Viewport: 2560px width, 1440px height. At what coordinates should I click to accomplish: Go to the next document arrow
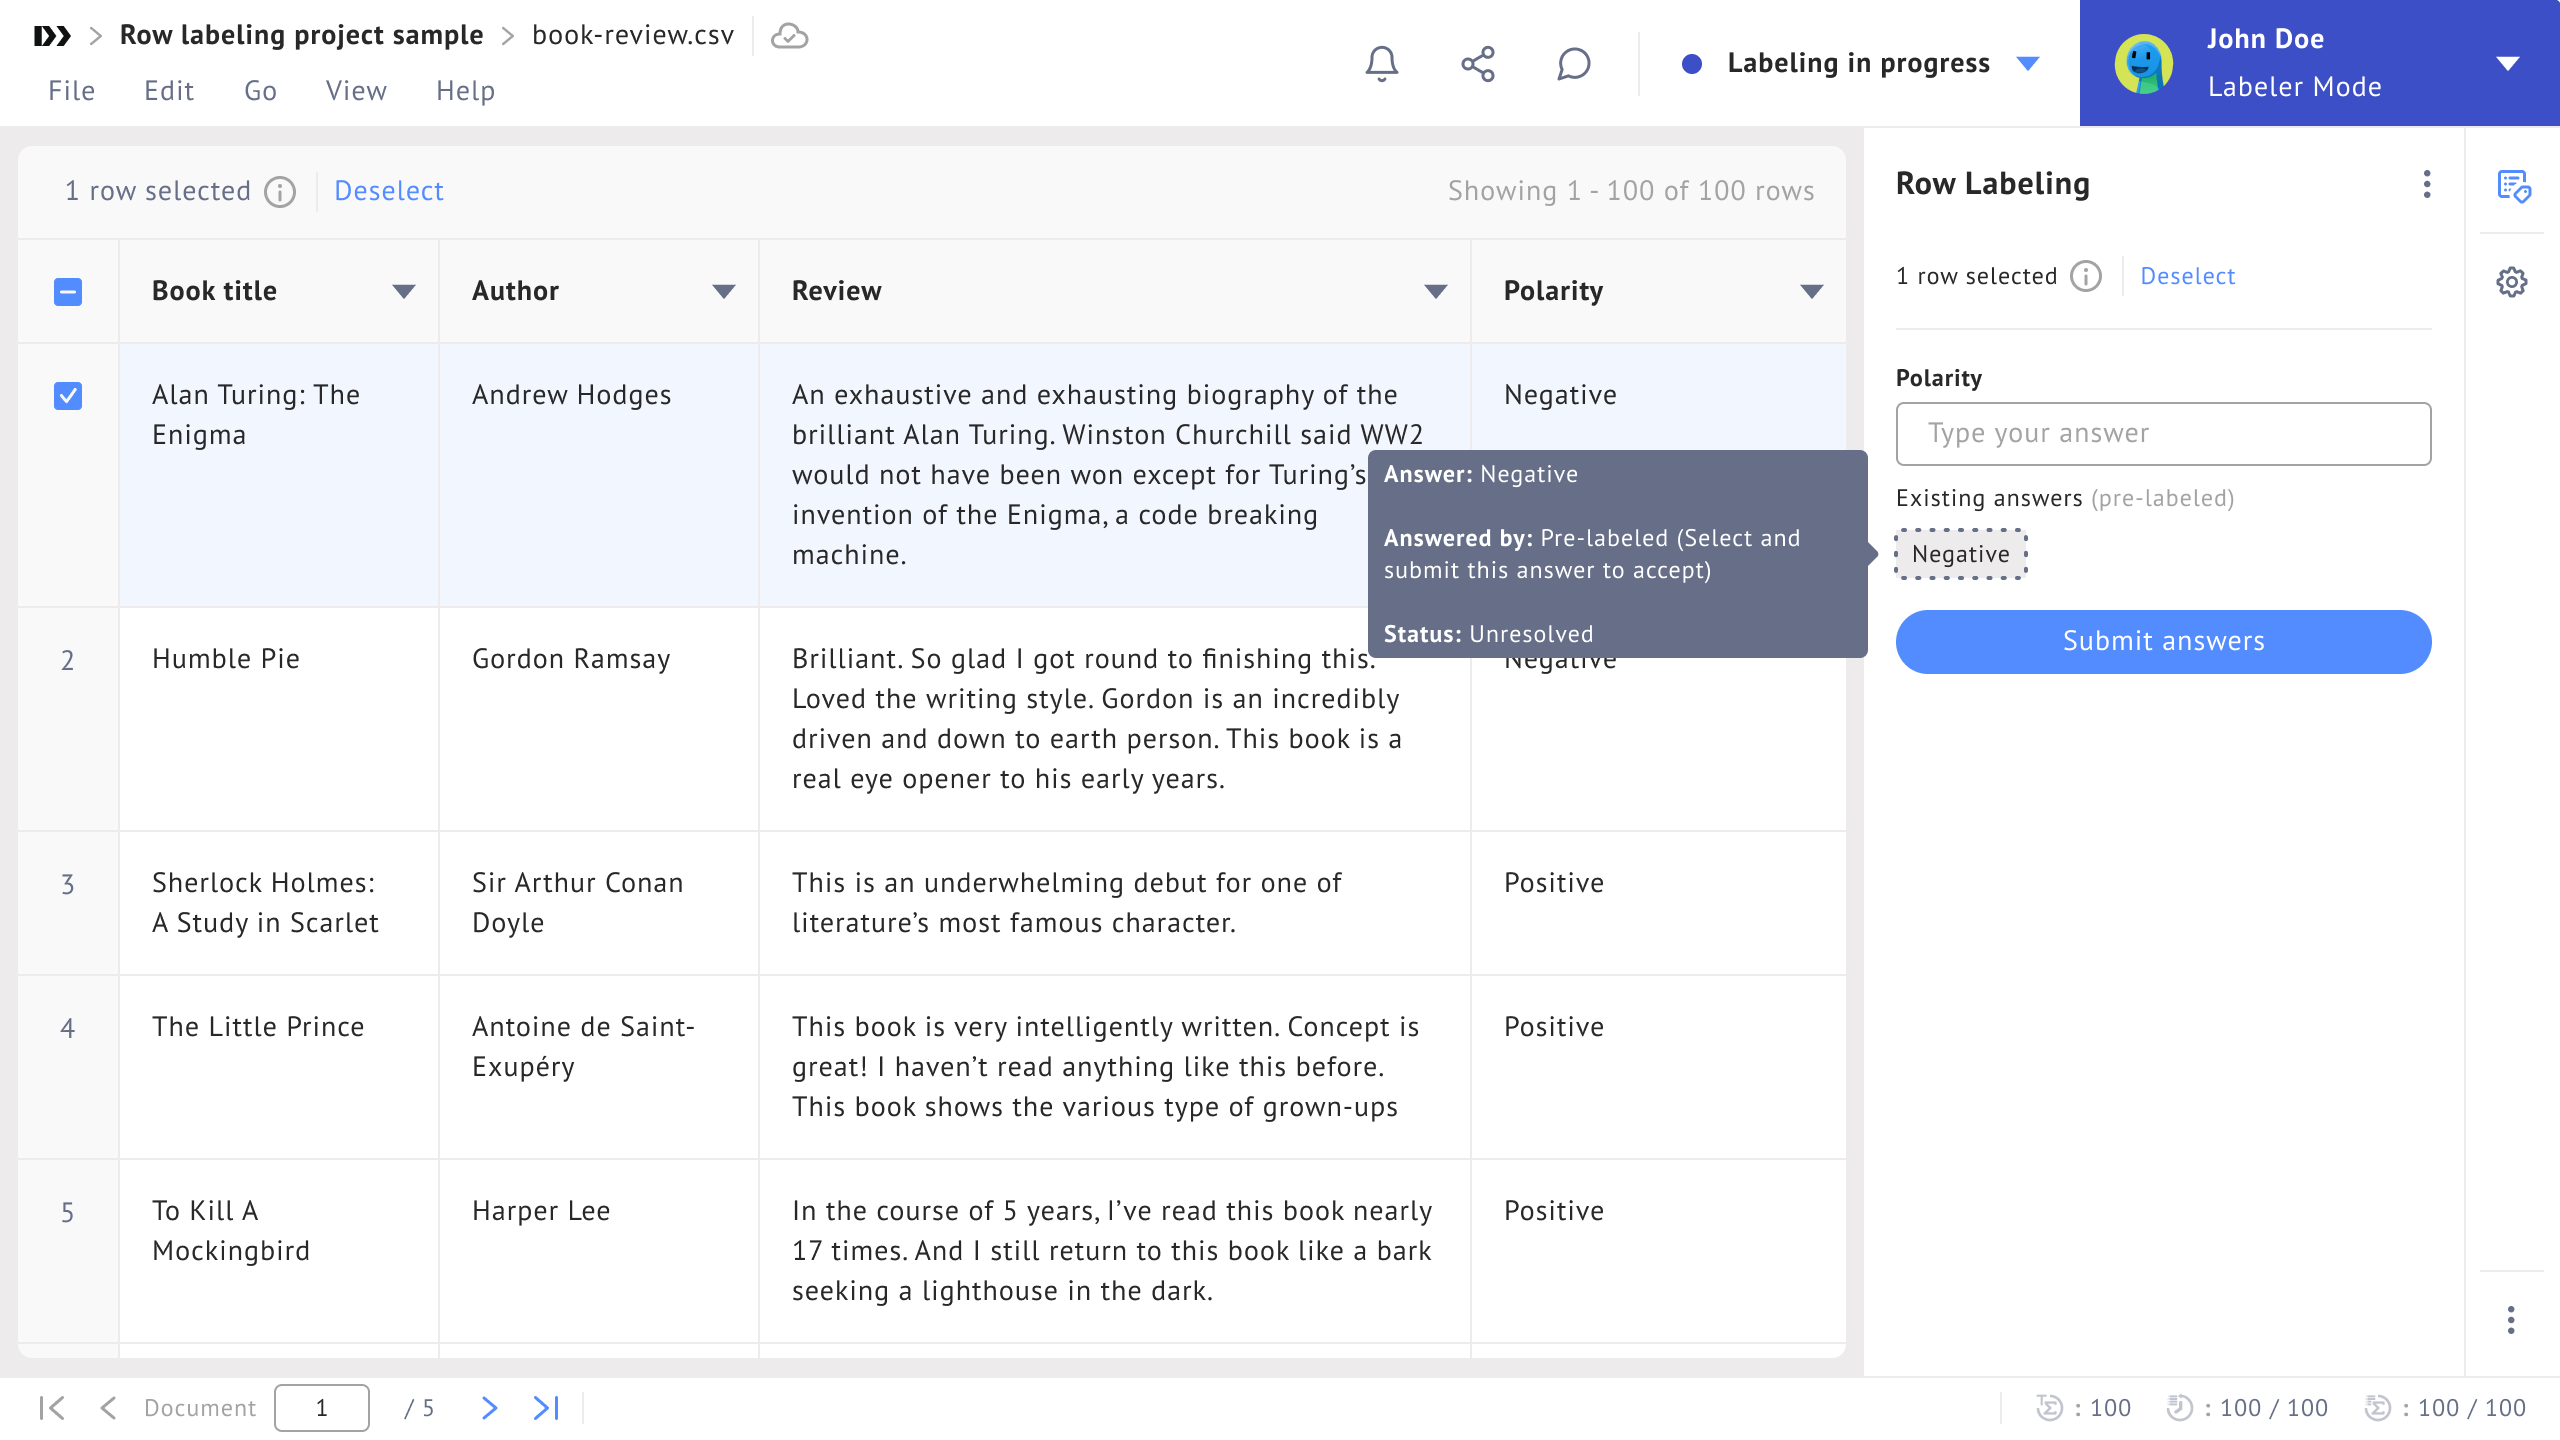tap(489, 1408)
